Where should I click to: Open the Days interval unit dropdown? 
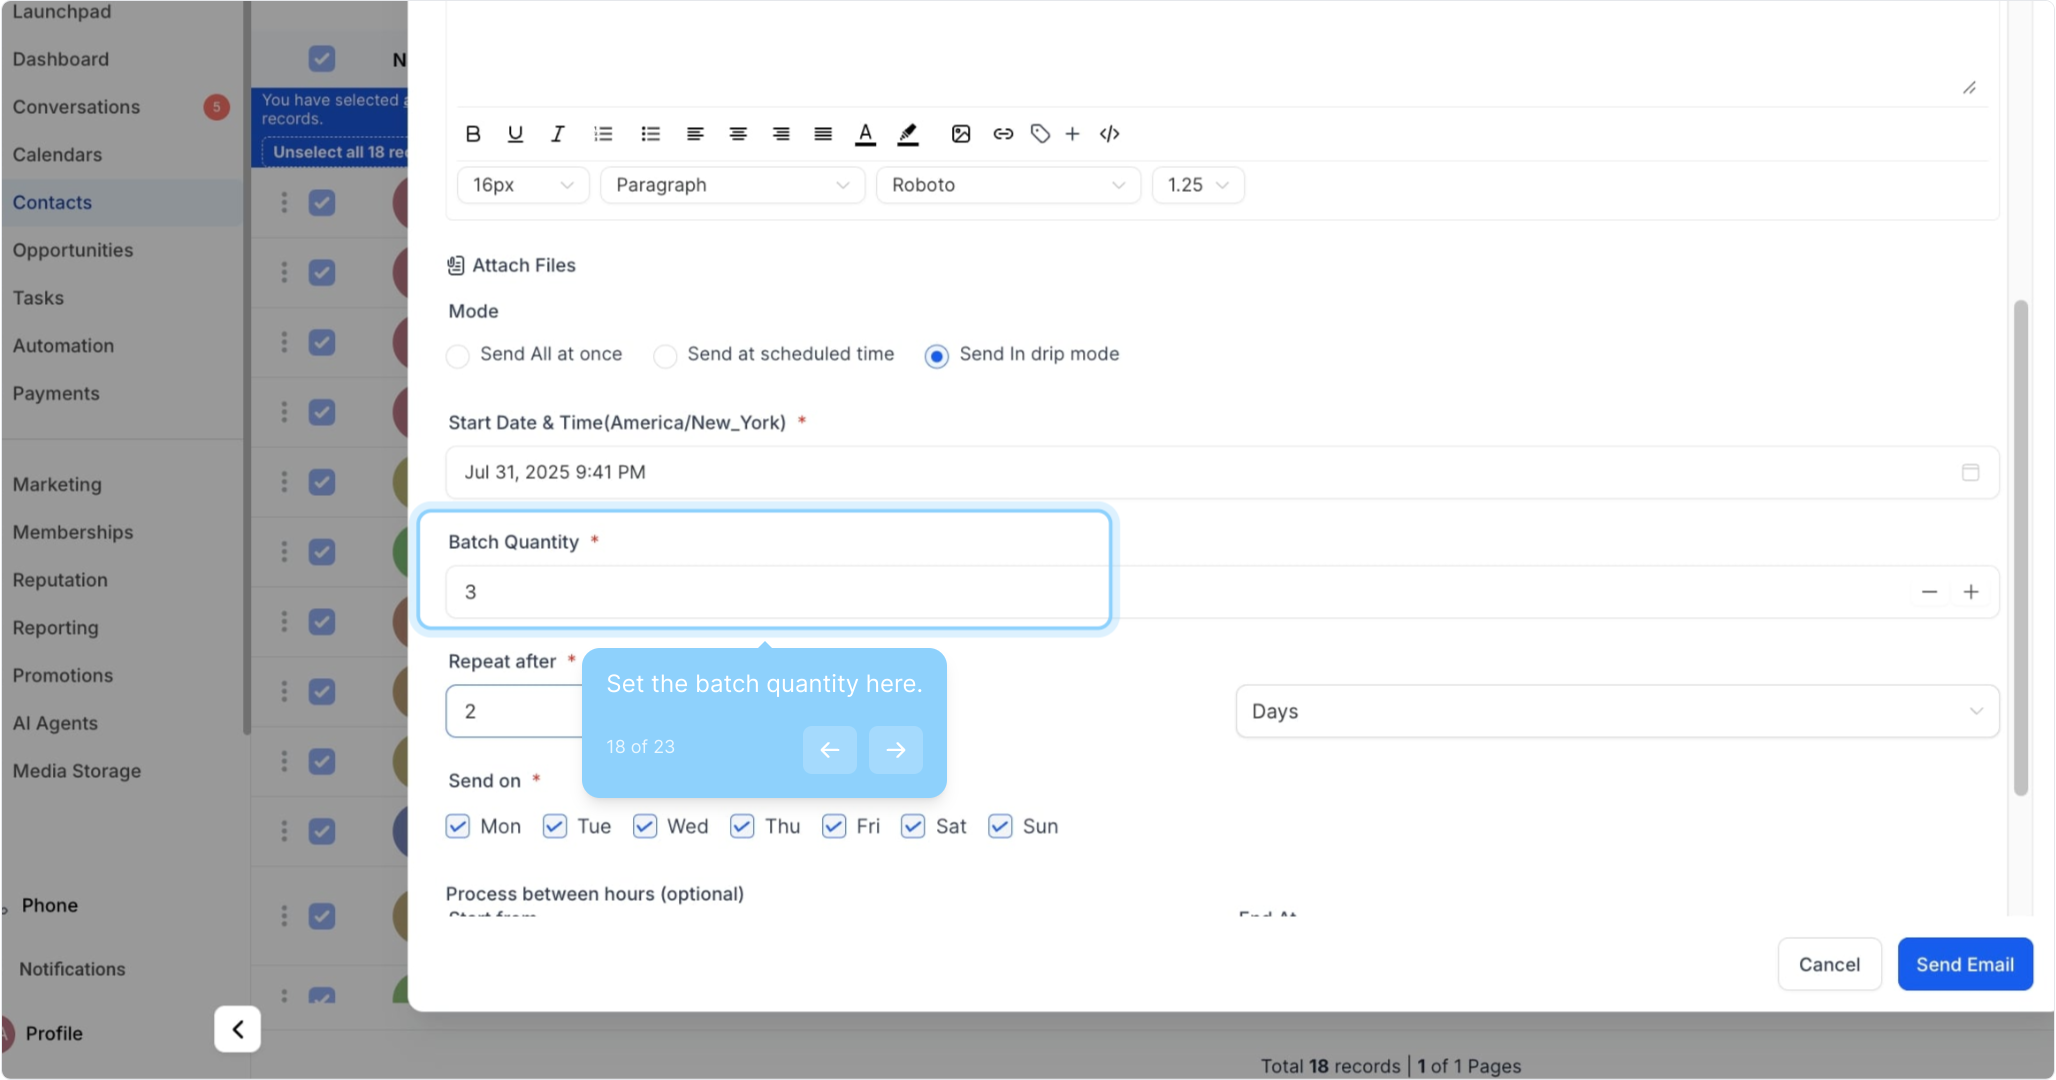(x=1616, y=711)
